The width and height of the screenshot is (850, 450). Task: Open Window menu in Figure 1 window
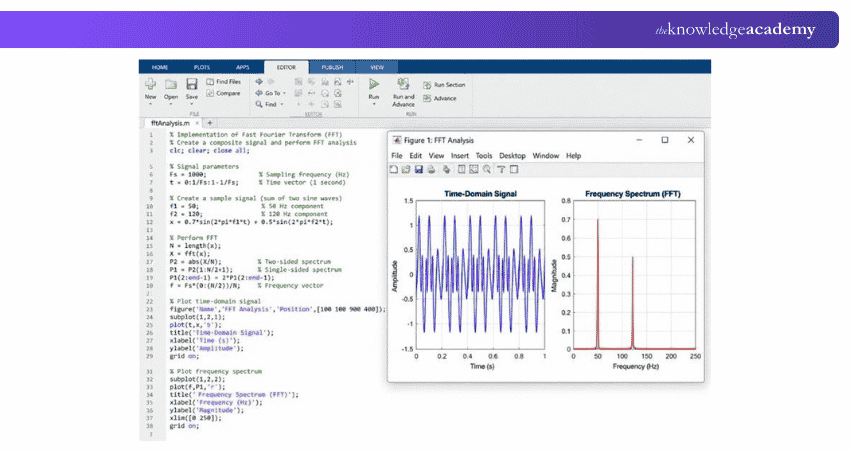(545, 156)
